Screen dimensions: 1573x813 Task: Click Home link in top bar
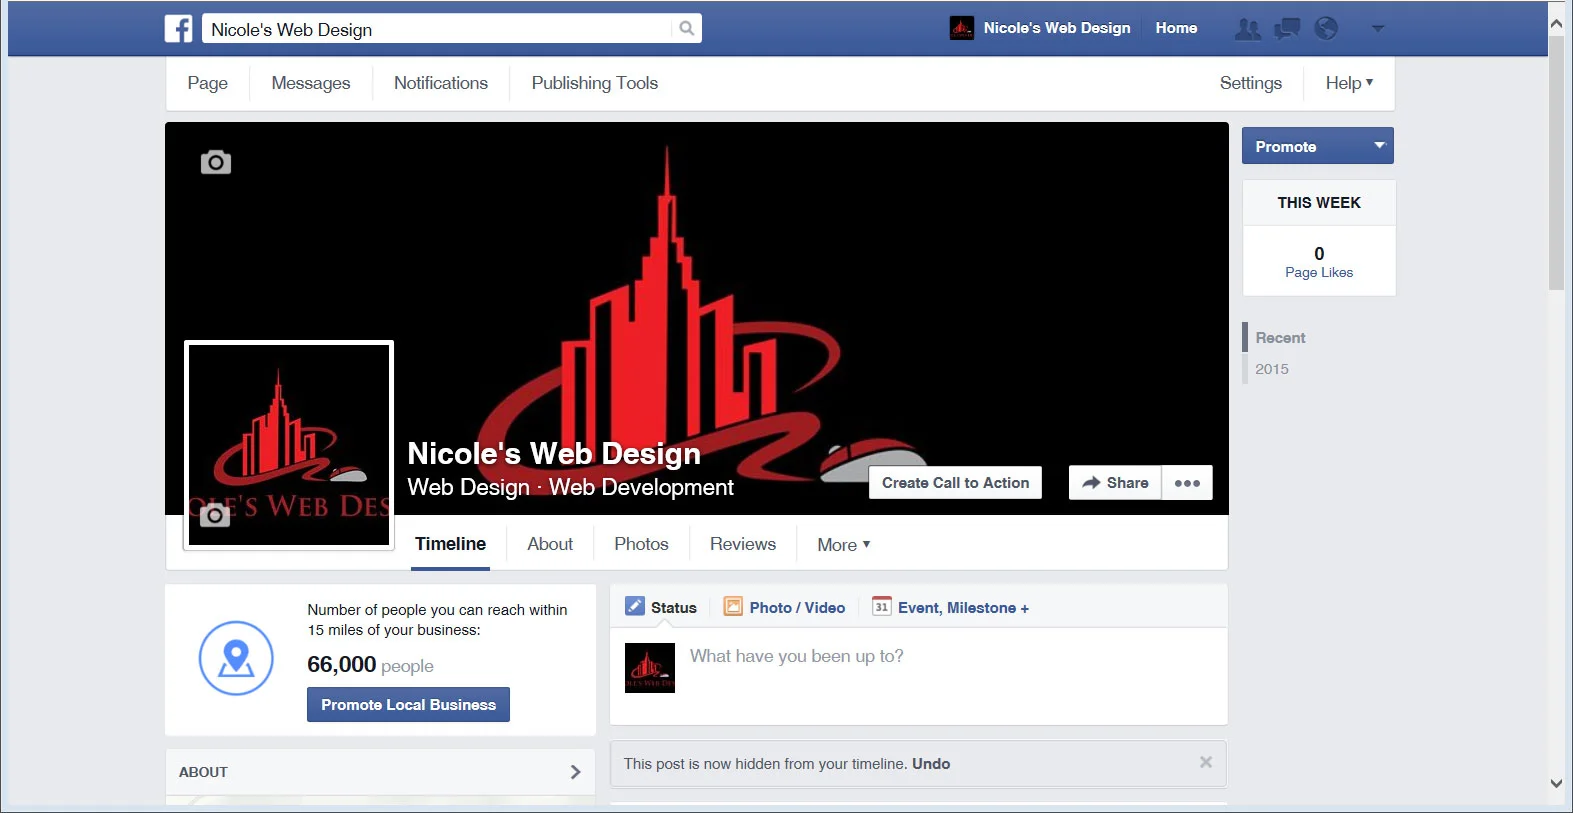tap(1176, 28)
